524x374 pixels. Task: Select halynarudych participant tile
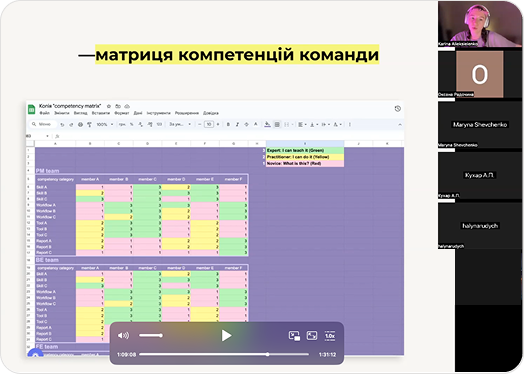(x=480, y=226)
